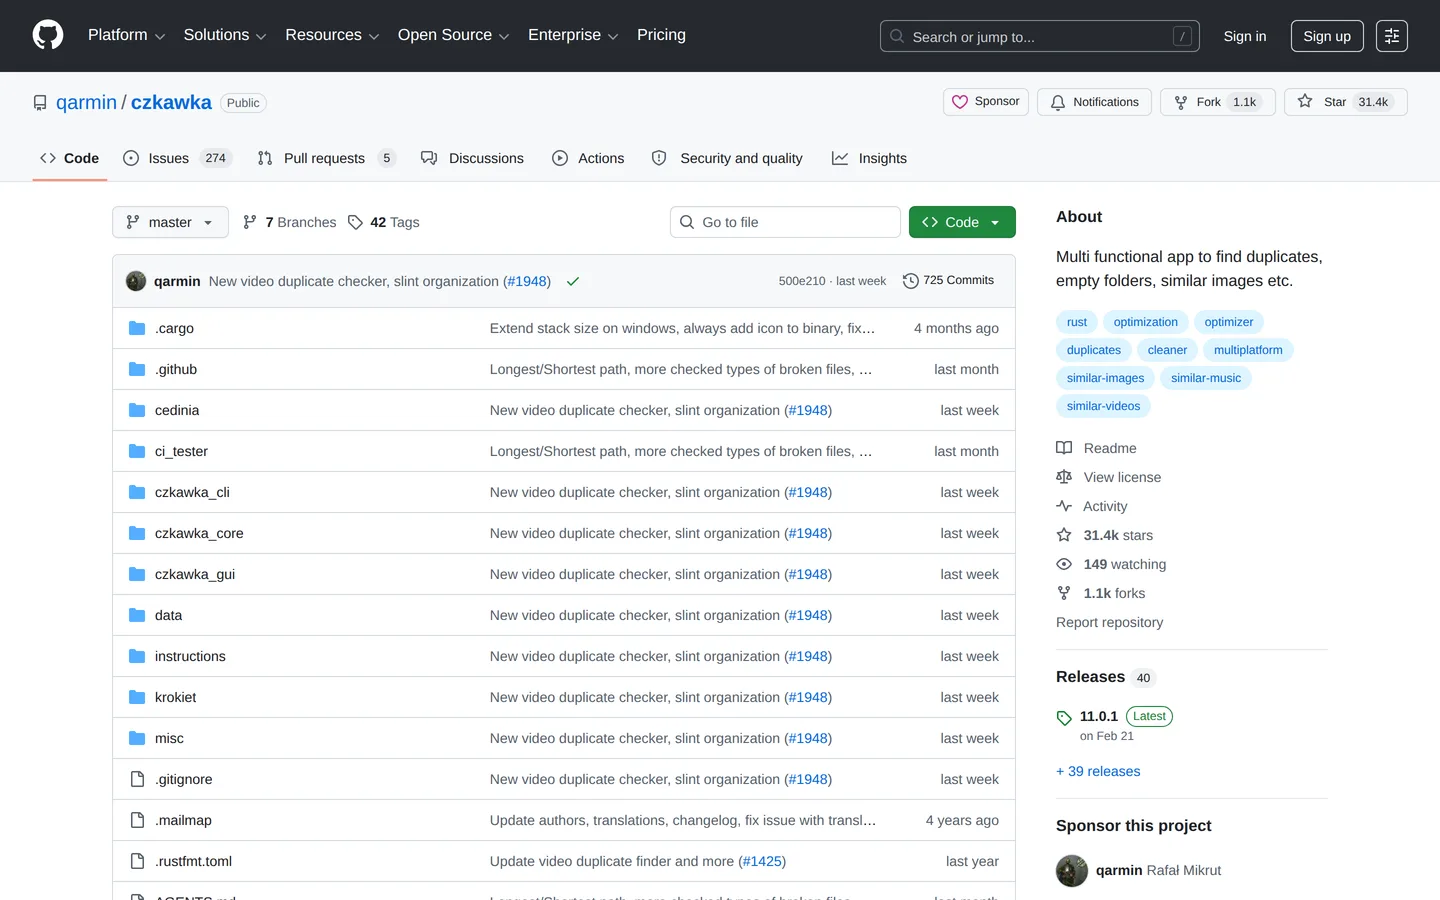Expand the Open Source menu
The image size is (1440, 900).
tap(453, 35)
